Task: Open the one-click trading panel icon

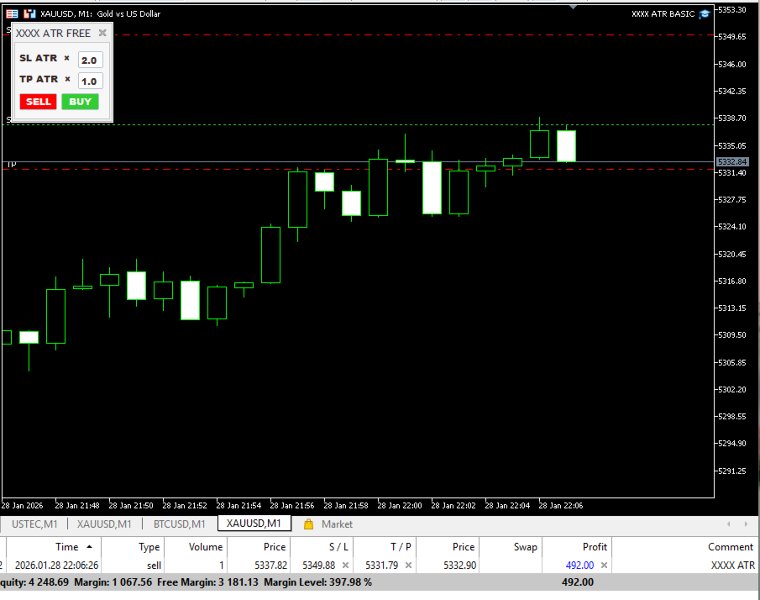Action: pyautogui.click(x=30, y=14)
